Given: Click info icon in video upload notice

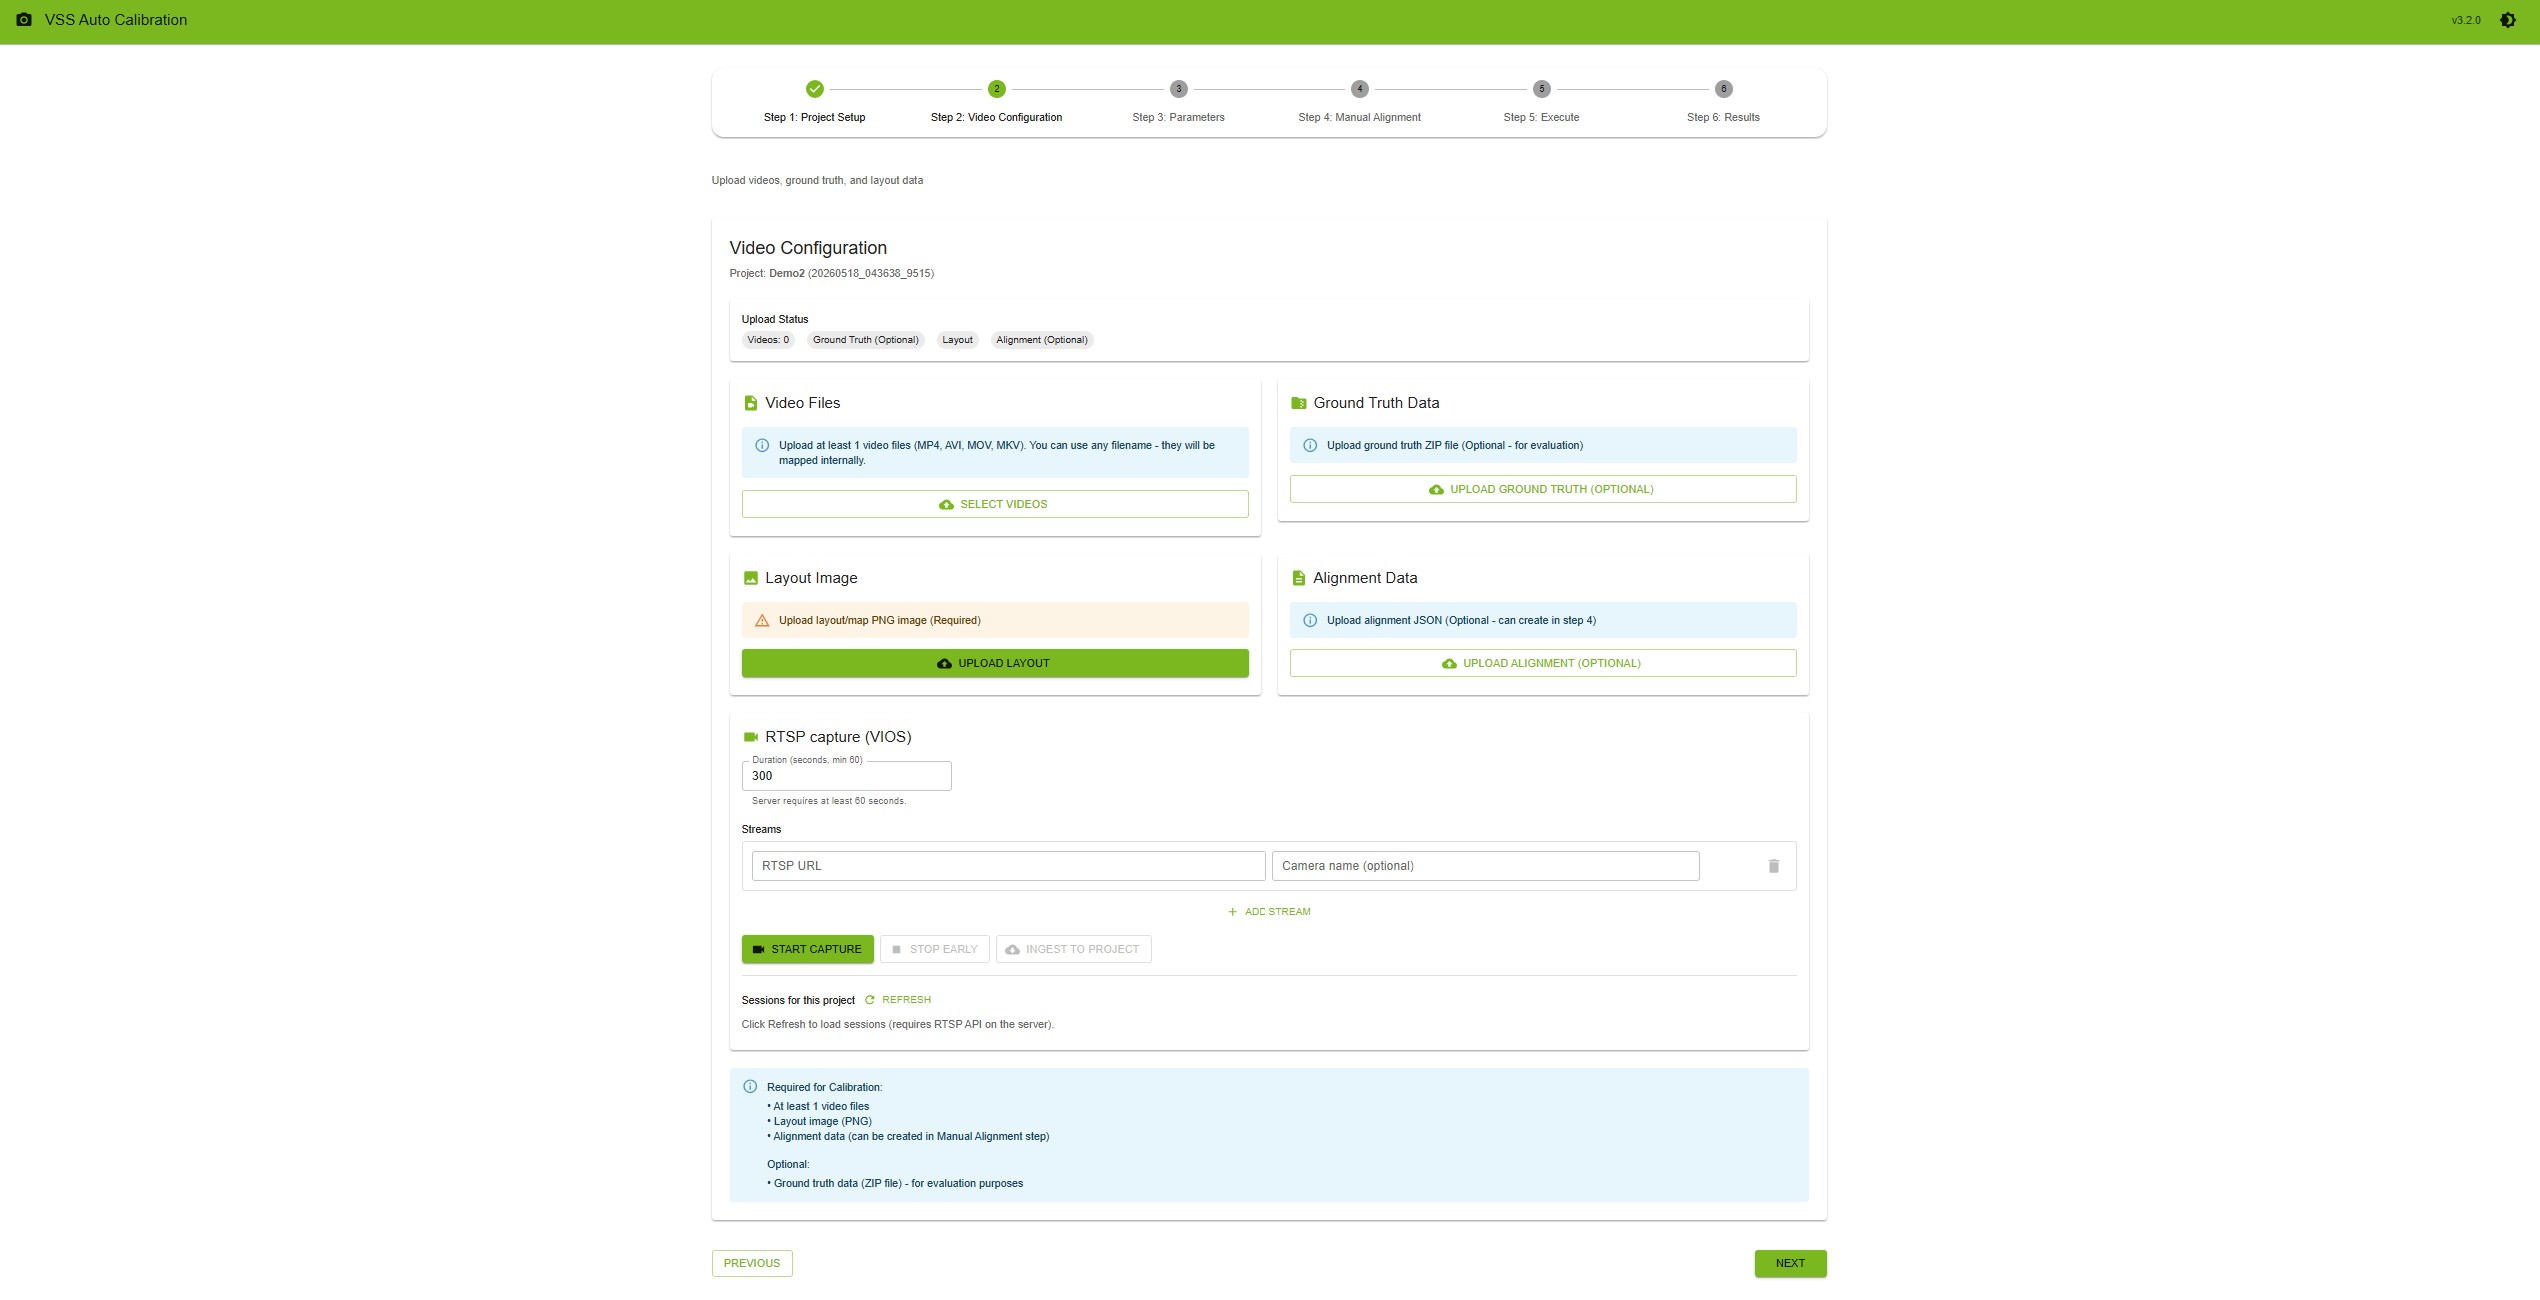Looking at the screenshot, I should pos(762,446).
